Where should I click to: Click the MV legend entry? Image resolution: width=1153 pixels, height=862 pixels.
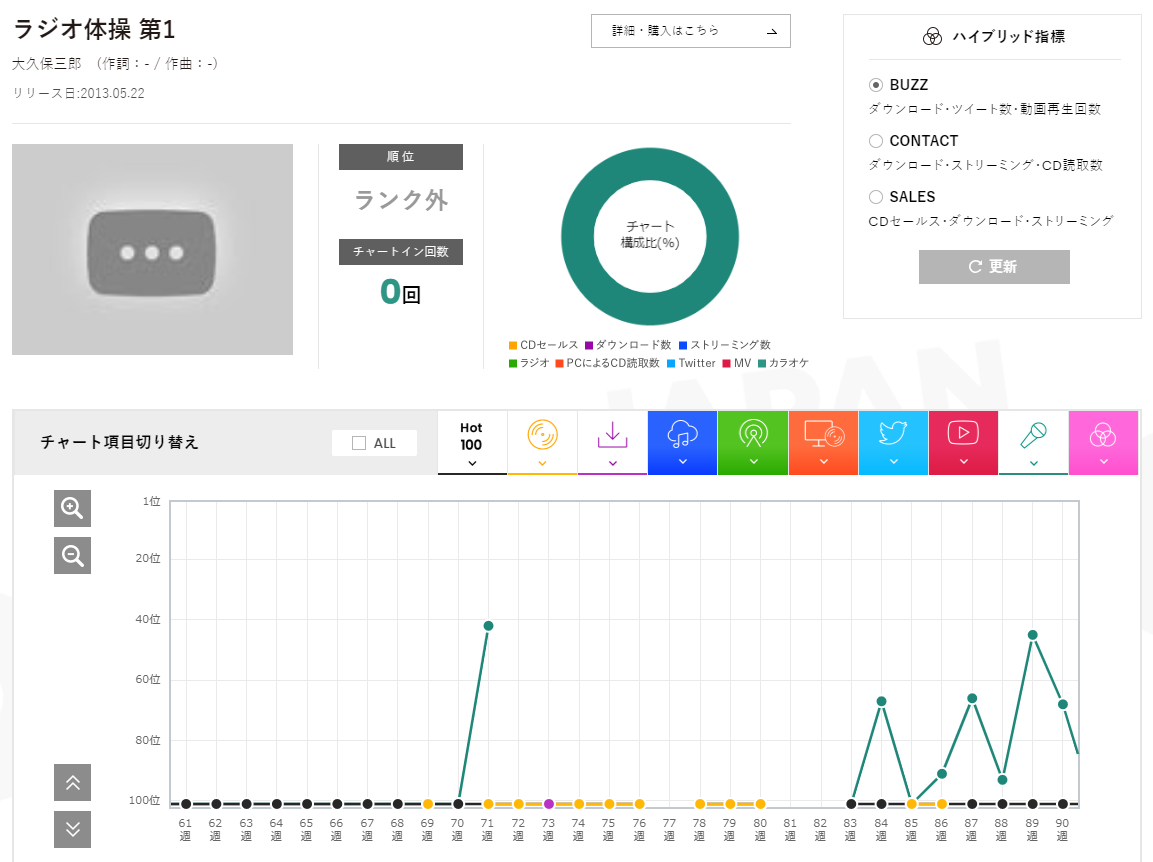[x=737, y=363]
